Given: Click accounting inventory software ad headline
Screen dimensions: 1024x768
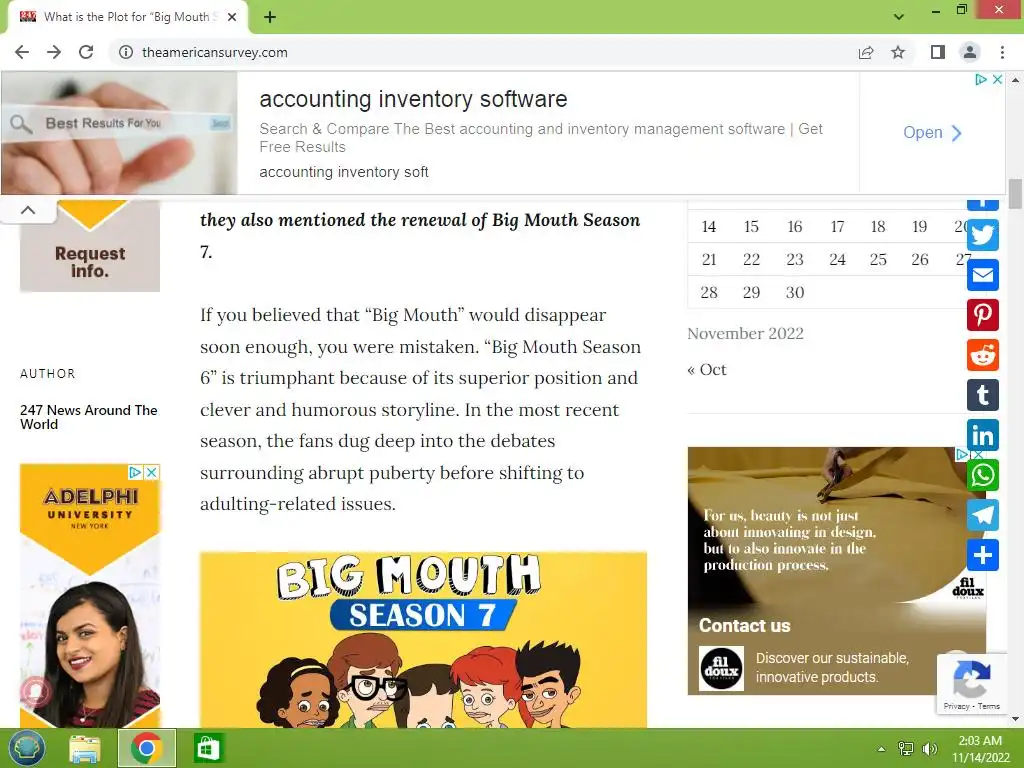Looking at the screenshot, I should (413, 99).
